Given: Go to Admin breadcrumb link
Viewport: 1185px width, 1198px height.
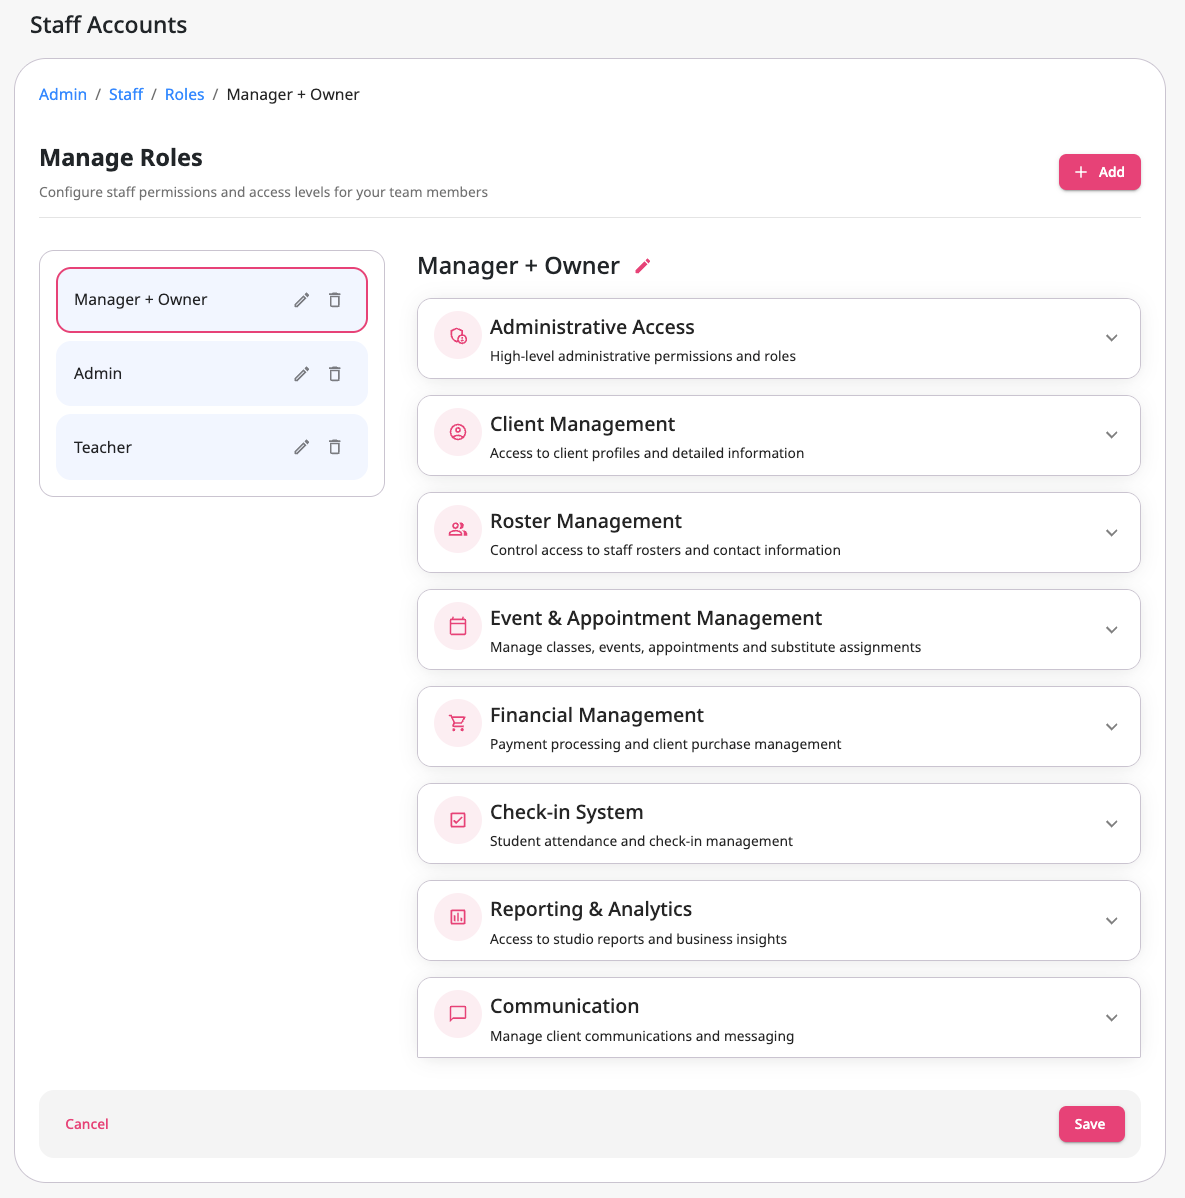Looking at the screenshot, I should (63, 95).
